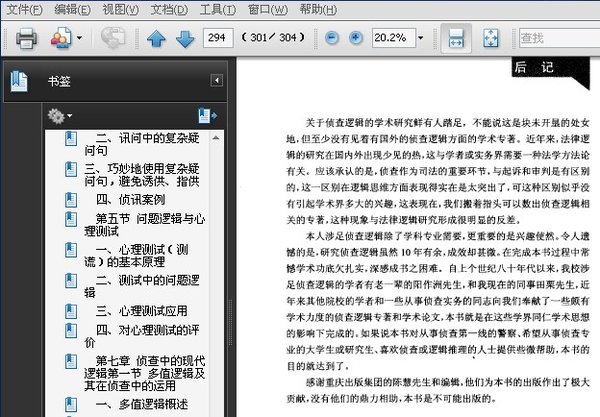Open bookmark 一、多值逻辑概述
The width and height of the screenshot is (600, 417).
click(x=142, y=404)
